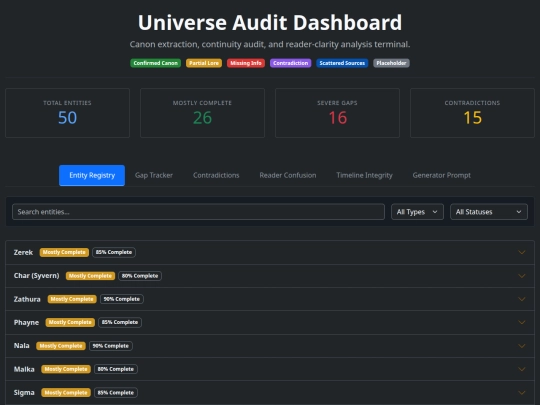The width and height of the screenshot is (540, 405).
Task: Click the Universe Audit Dashboard heading
Action: (270, 23)
